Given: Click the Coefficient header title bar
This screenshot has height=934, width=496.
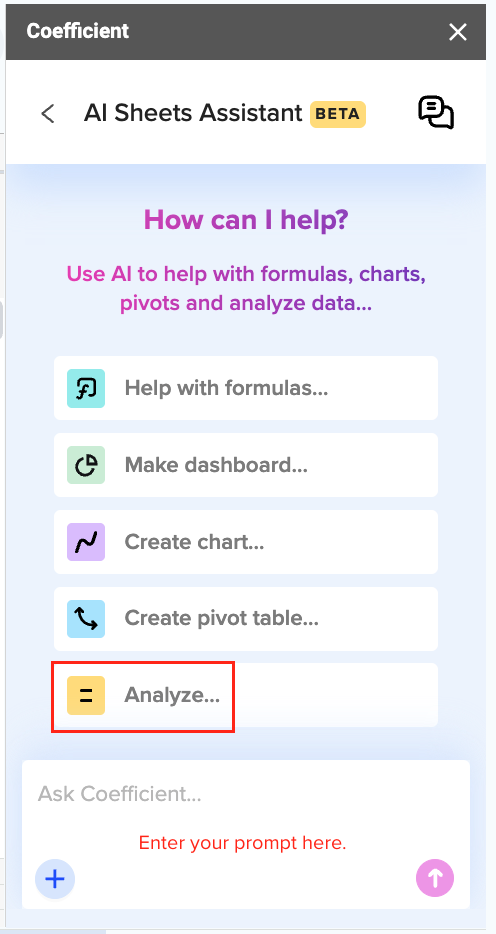Looking at the screenshot, I should pyautogui.click(x=78, y=31).
